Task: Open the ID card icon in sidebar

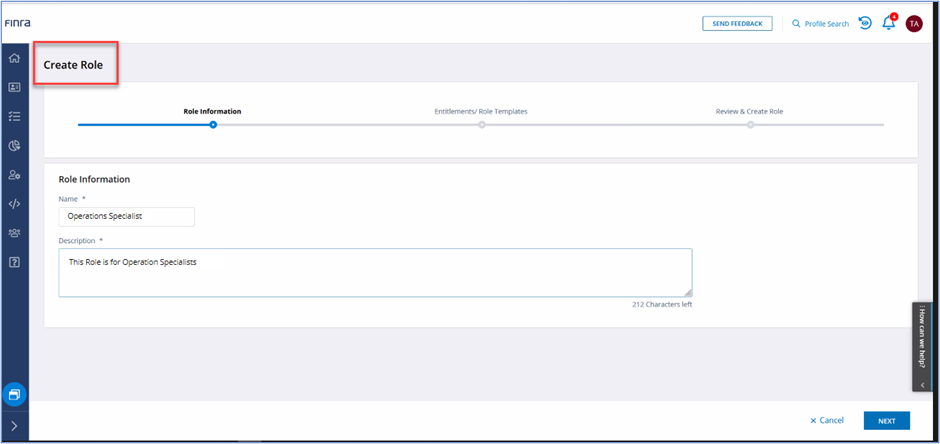Action: pyautogui.click(x=14, y=87)
